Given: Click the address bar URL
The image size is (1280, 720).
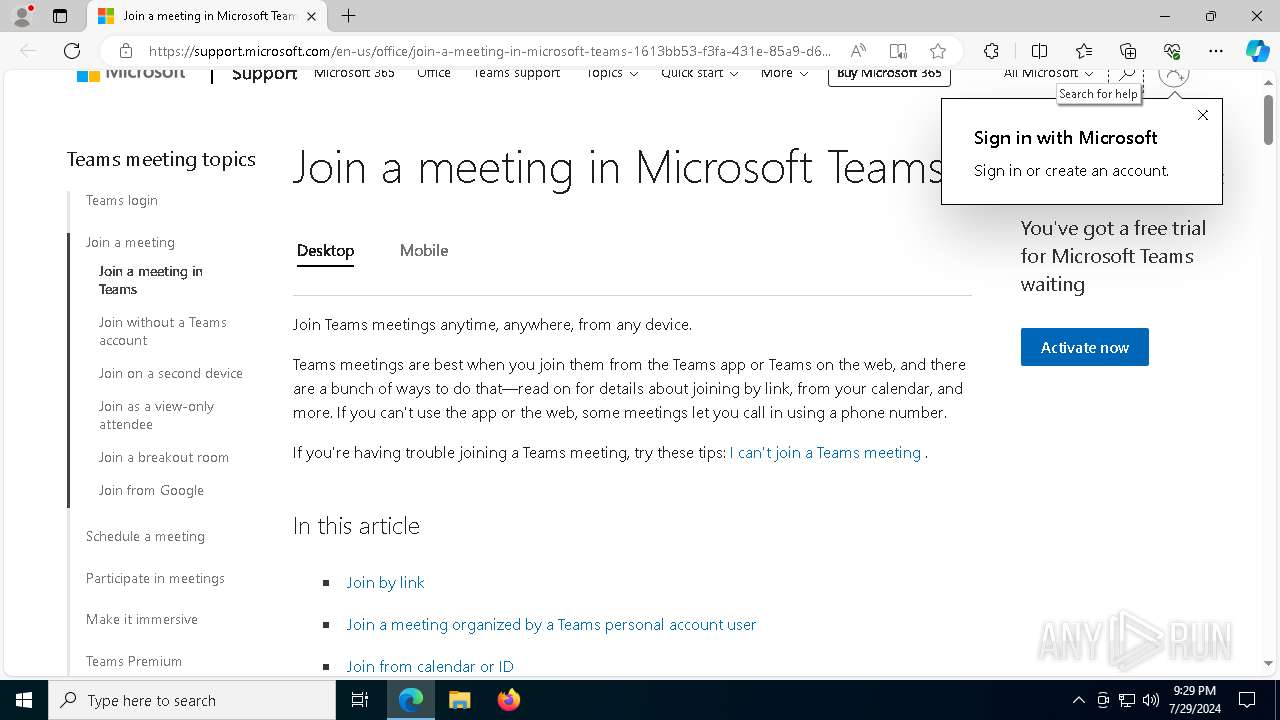Looking at the screenshot, I should point(490,51).
